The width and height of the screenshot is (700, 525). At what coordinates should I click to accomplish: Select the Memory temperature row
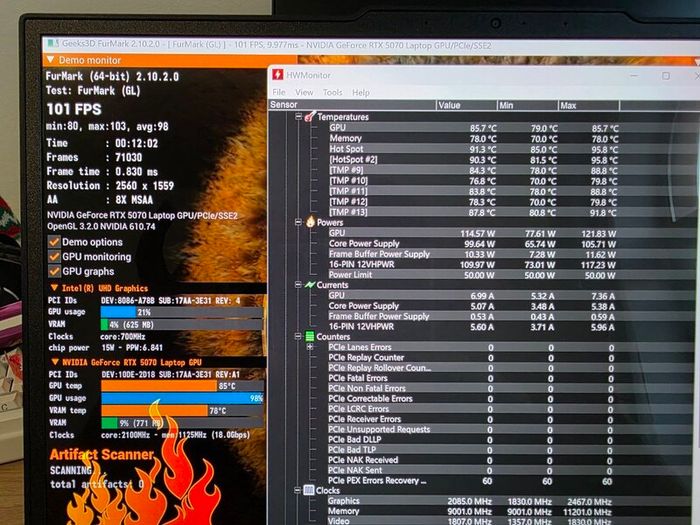474,138
